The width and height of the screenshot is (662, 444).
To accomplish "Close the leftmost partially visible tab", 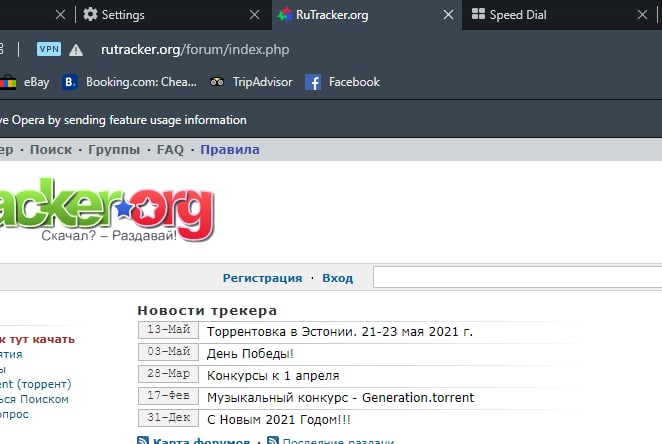I will point(60,15).
